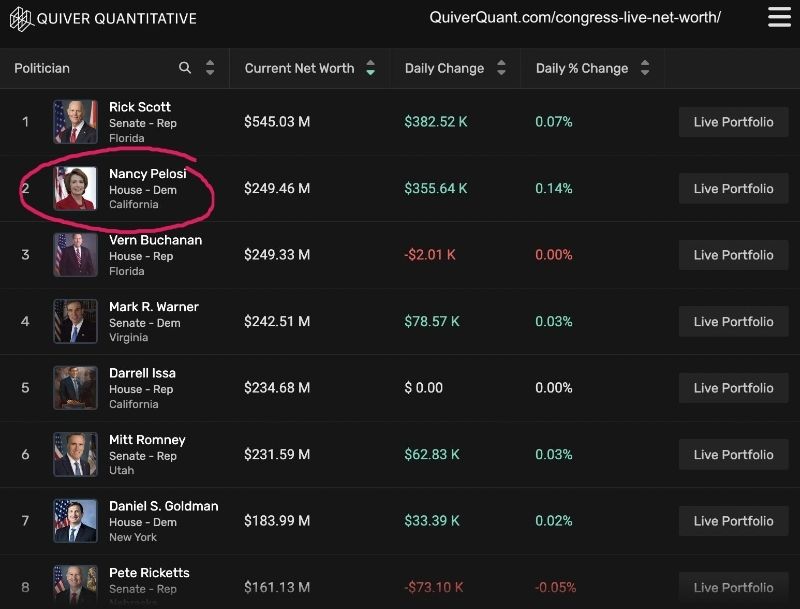The image size is (800, 609).
Task: Select the Daniel S. Goldman name
Action: tap(164, 506)
